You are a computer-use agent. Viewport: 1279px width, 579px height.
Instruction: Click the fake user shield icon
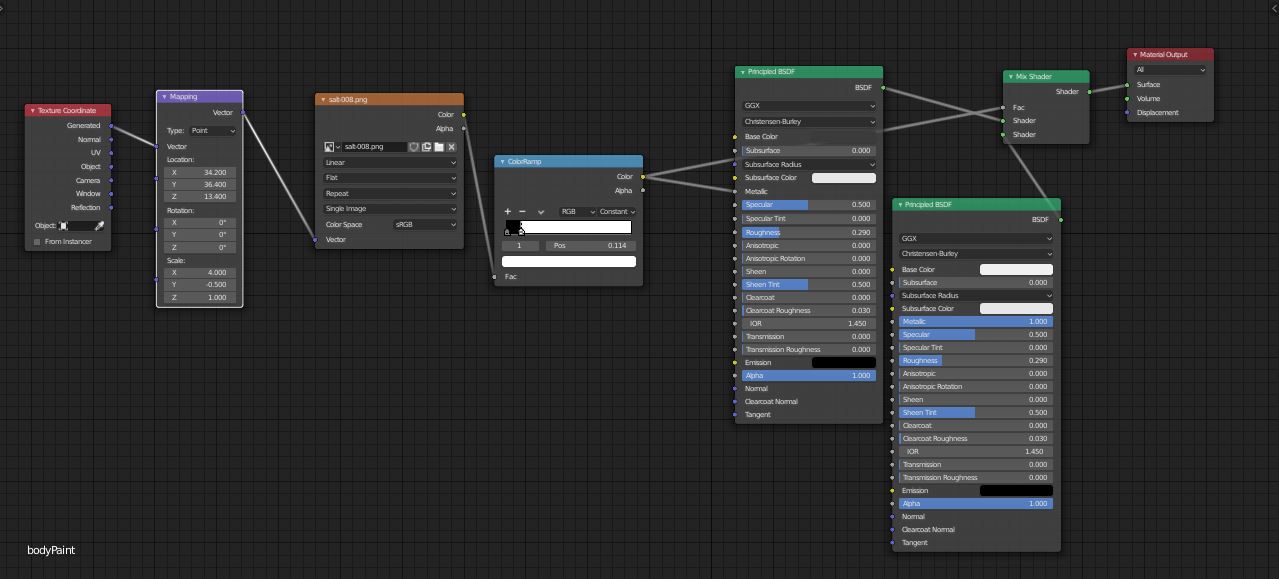413,147
